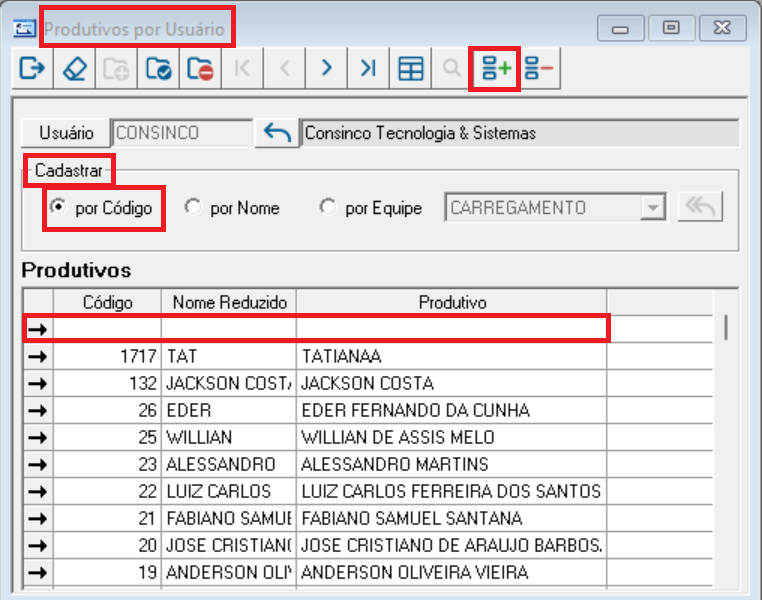762x600 pixels.
Task: Click the ALESSANDRO short name cell
Action: pyautogui.click(x=229, y=465)
